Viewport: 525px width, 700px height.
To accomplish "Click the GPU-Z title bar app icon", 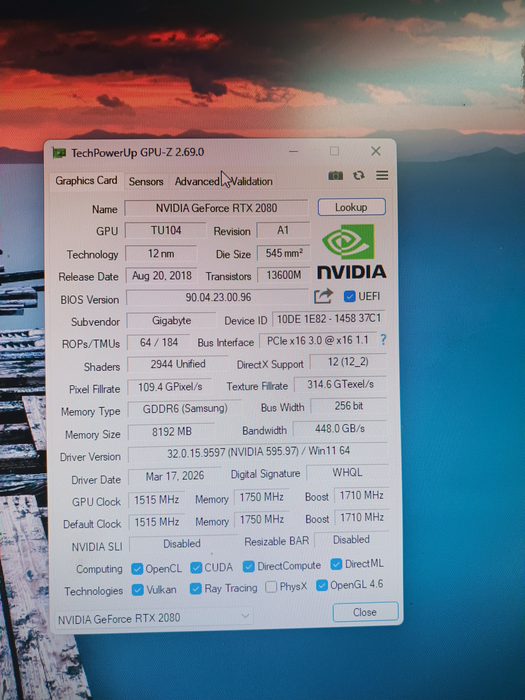I will (59, 153).
